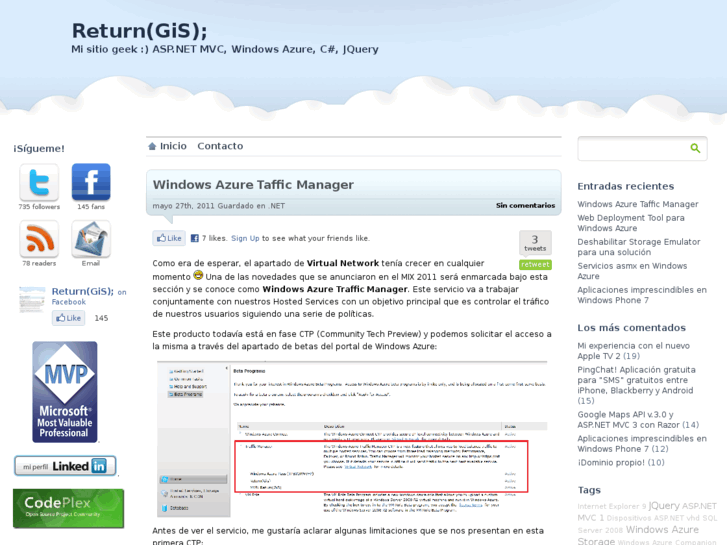
Task: Enlarge the beta programs portal screenshot
Action: click(352, 439)
